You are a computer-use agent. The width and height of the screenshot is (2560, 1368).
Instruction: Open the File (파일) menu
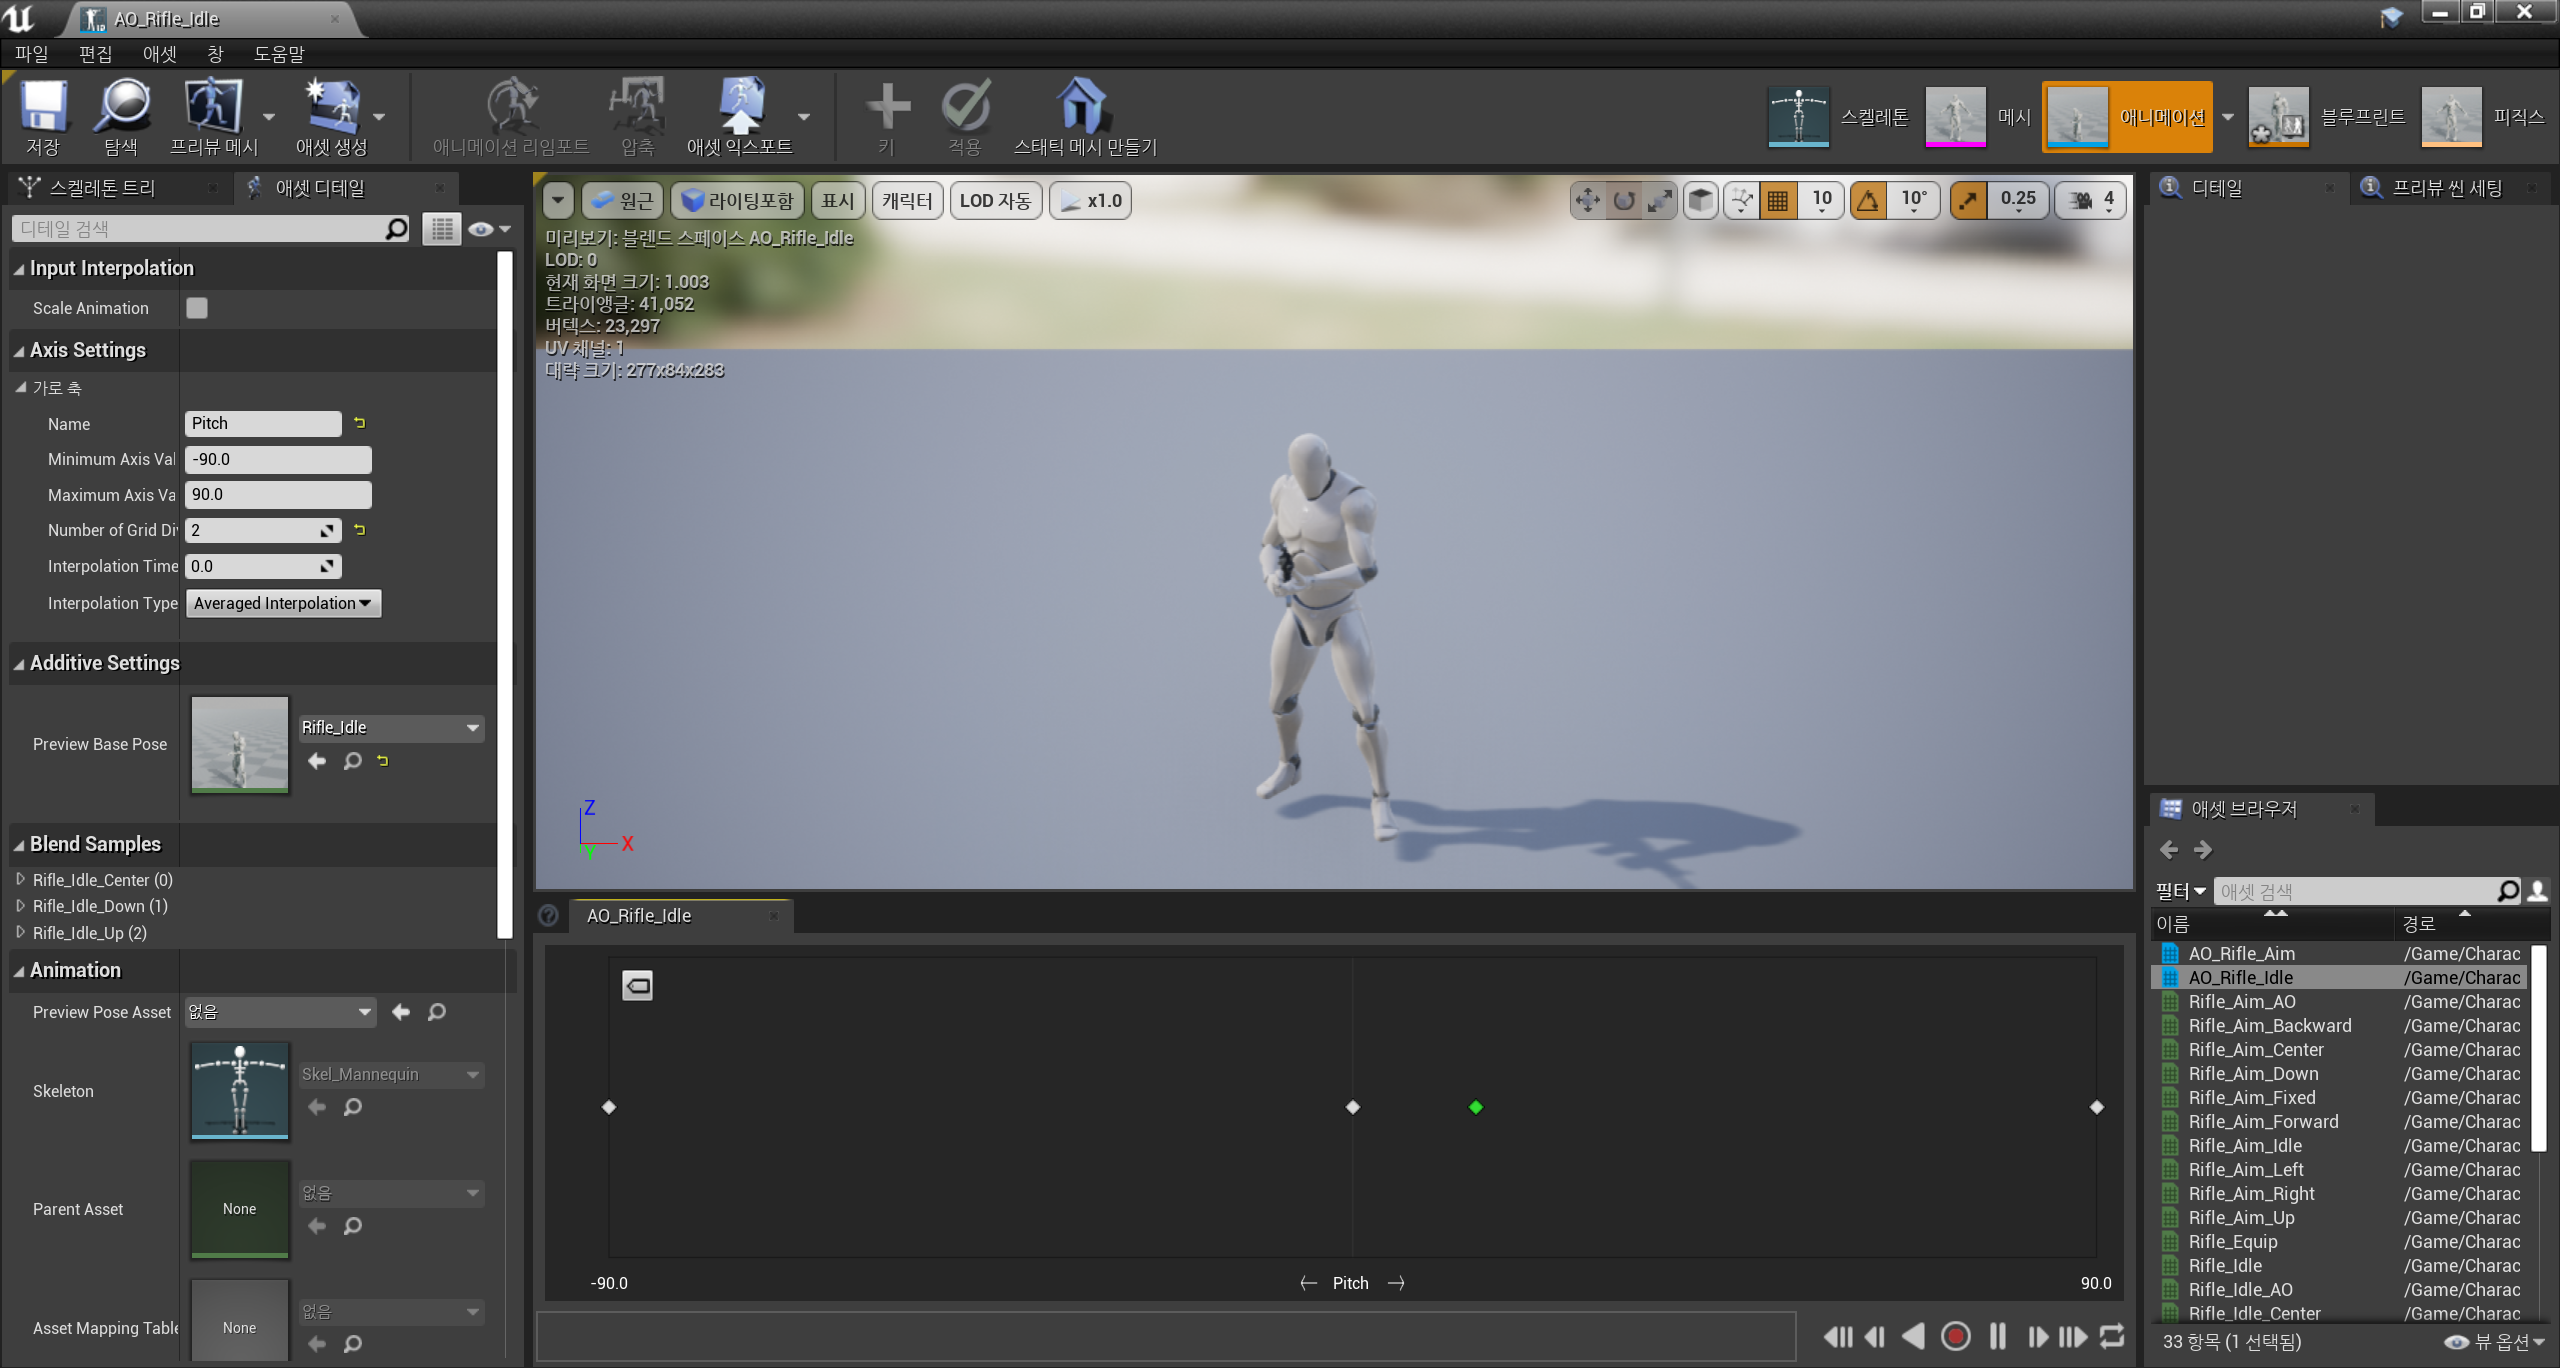pos(32,54)
